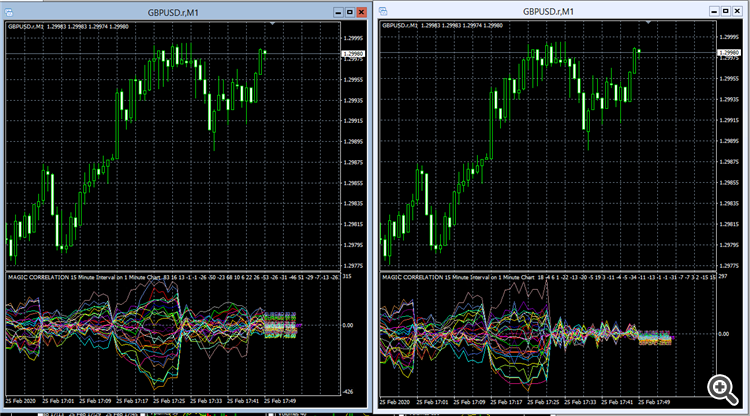Image resolution: width=750 pixels, height=416 pixels.
Task: Click price level 1.29775 on right chart axis
Action: 729,266
